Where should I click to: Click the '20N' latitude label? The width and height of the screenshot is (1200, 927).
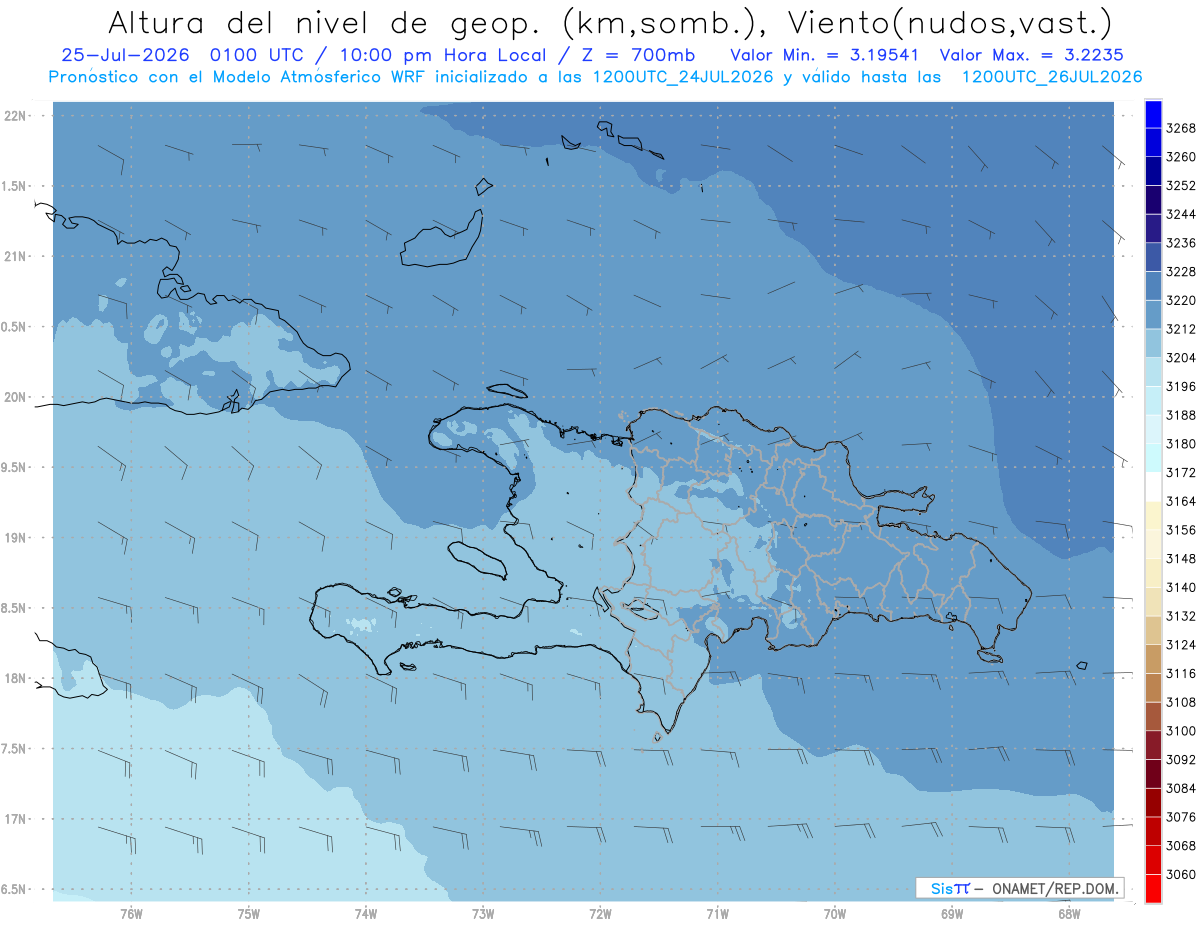pyautogui.click(x=15, y=397)
